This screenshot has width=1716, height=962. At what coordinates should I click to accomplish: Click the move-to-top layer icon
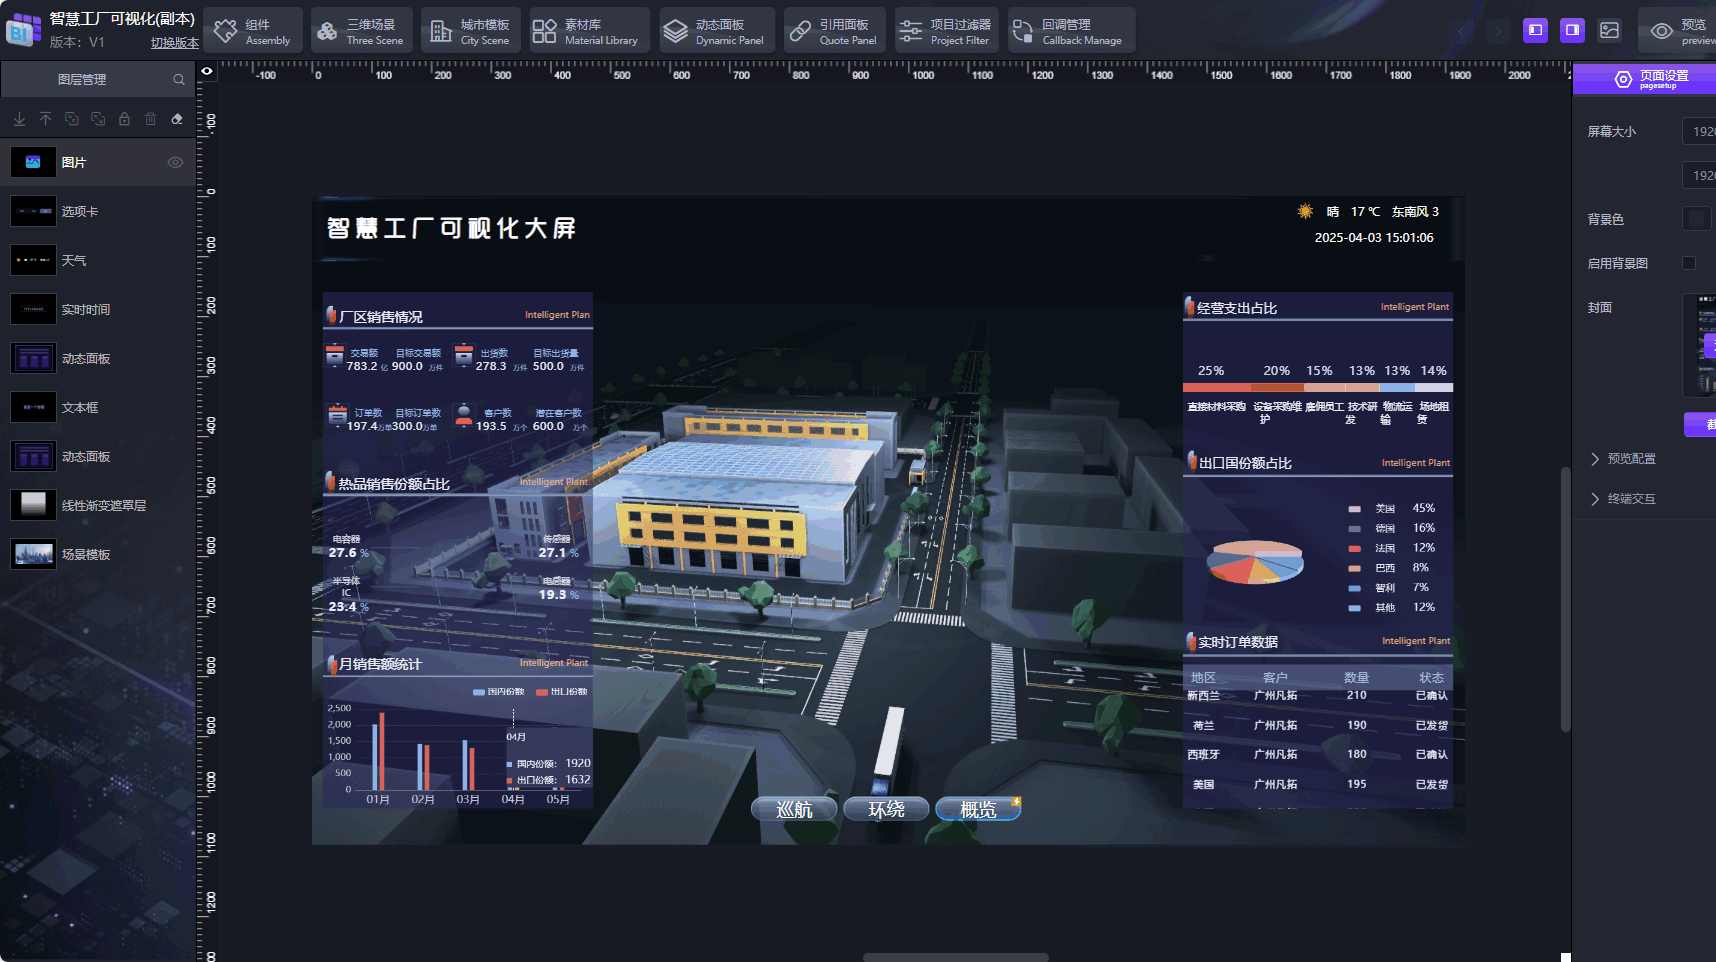pos(45,119)
